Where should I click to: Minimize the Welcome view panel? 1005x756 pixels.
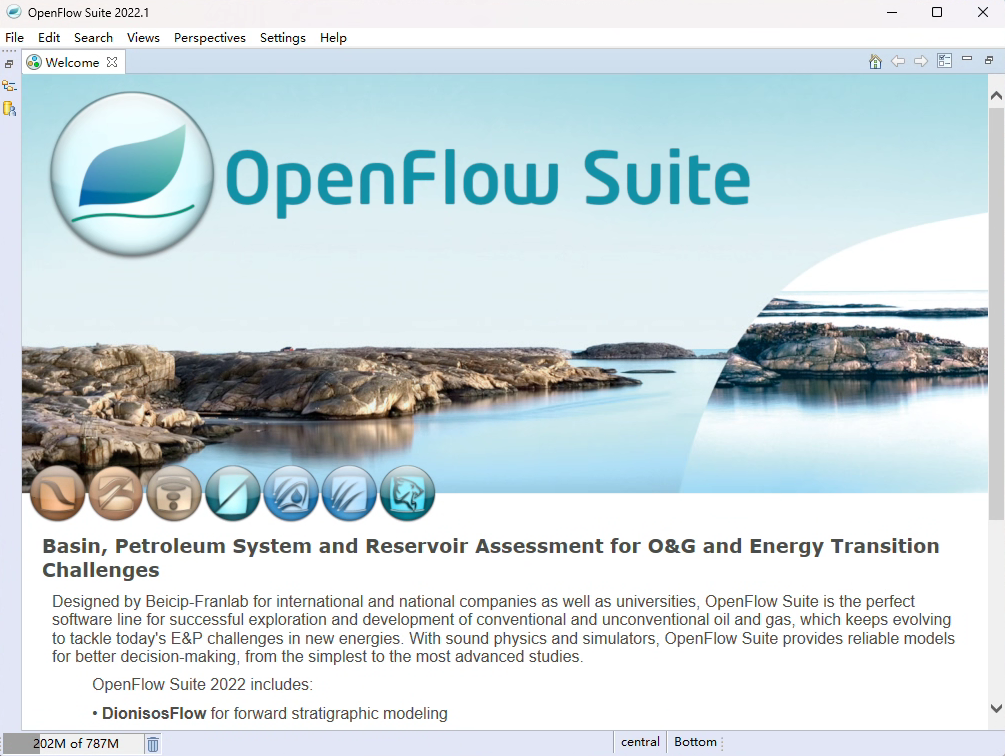point(967,59)
